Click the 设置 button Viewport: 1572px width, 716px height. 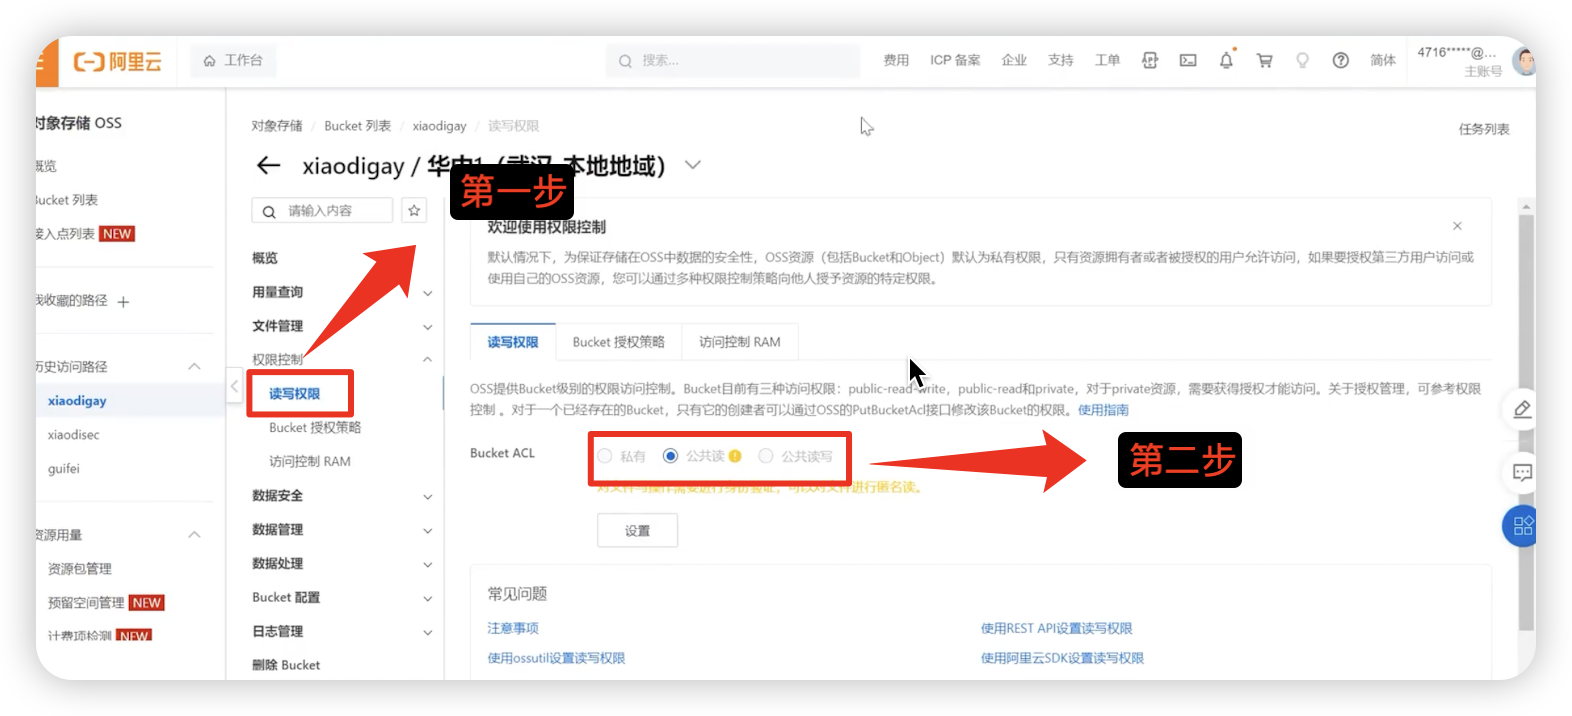click(x=637, y=531)
